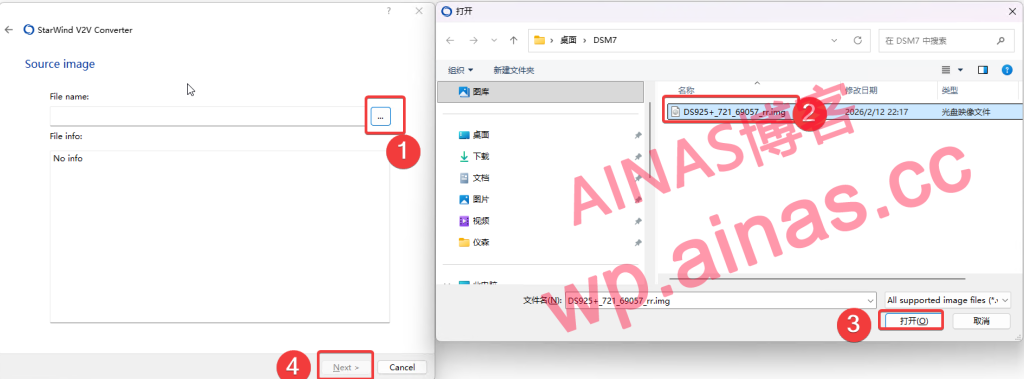Click the Next button in StarWind converter
The height and width of the screenshot is (379, 1024).
point(346,367)
